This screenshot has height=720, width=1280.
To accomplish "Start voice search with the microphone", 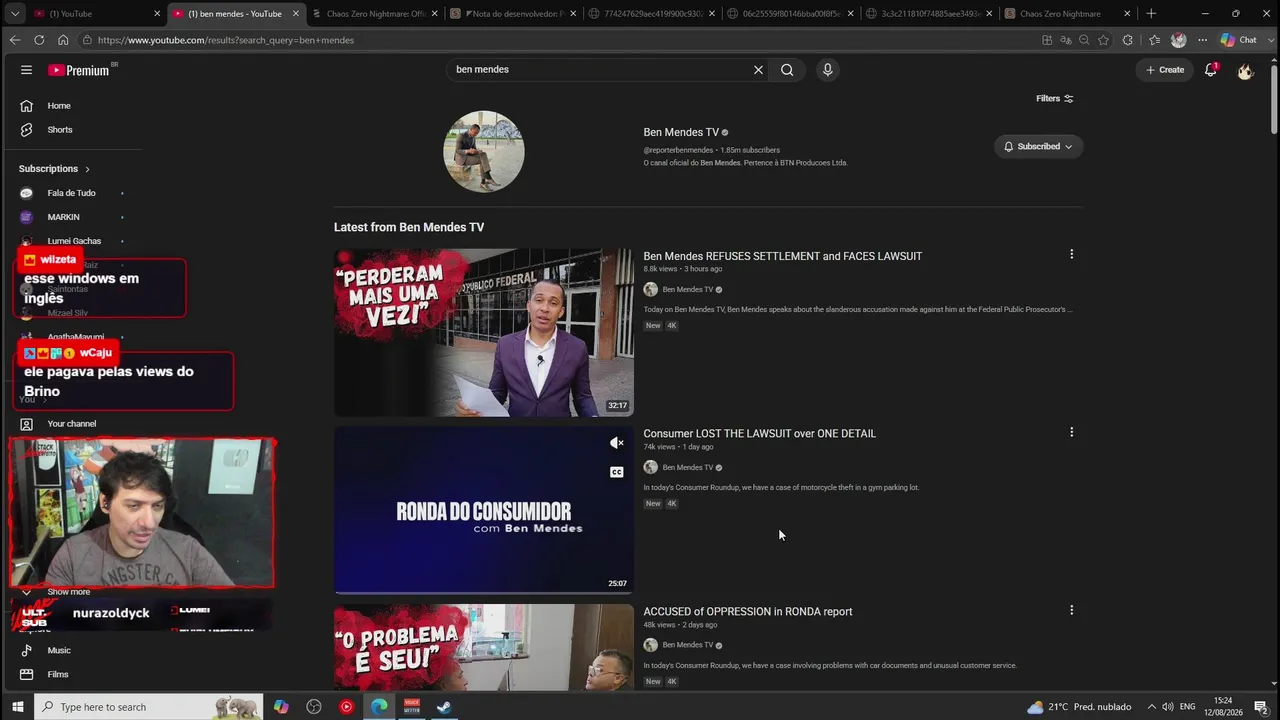I will [x=827, y=70].
